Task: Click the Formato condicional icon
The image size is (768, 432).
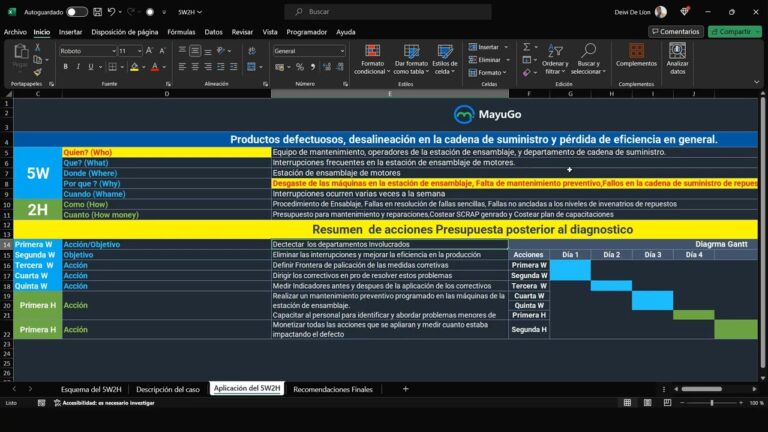Action: point(371,50)
